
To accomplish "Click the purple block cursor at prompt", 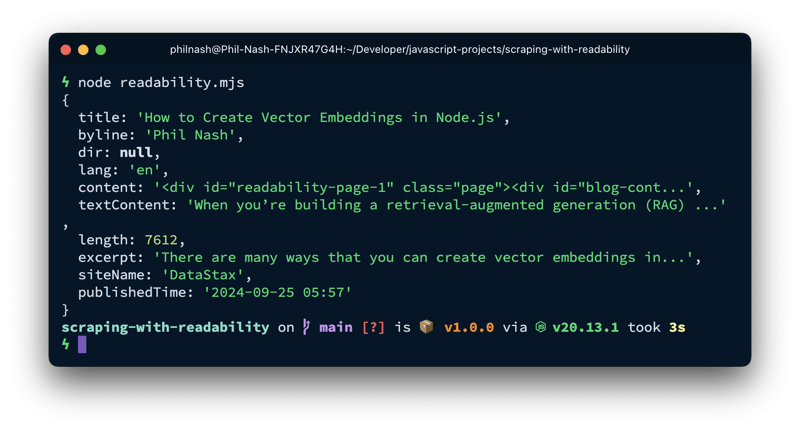I will click(82, 345).
